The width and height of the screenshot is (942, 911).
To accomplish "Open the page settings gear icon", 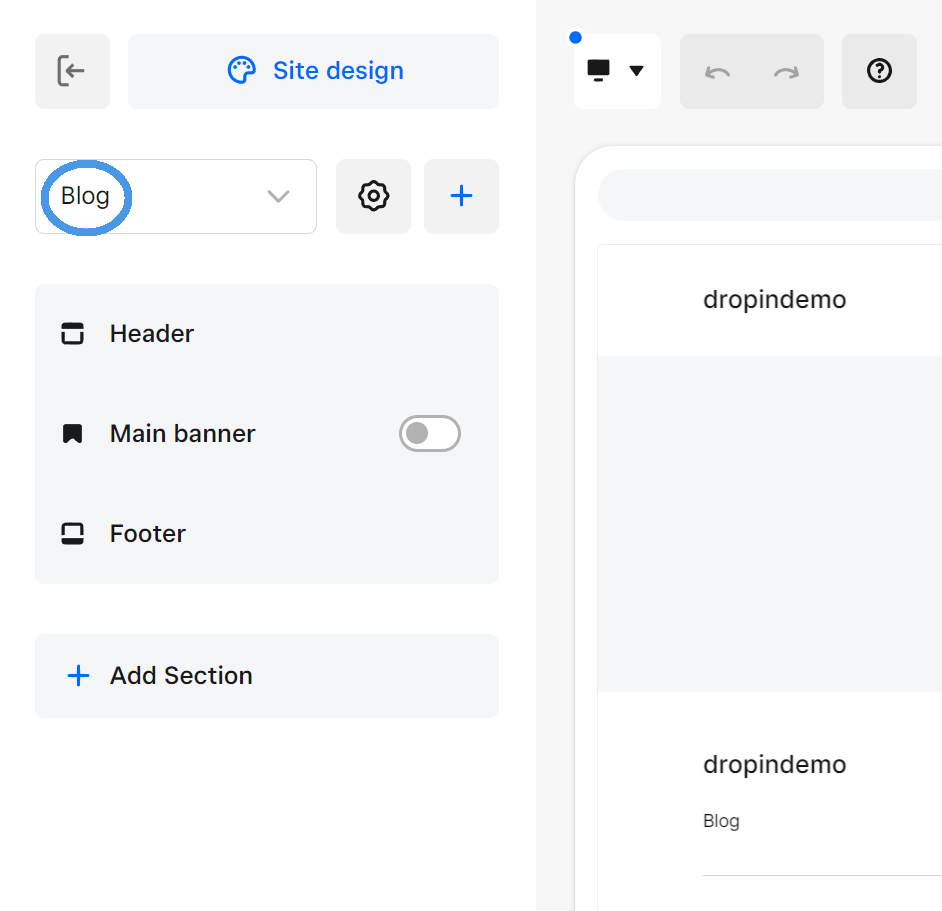I will 373,196.
